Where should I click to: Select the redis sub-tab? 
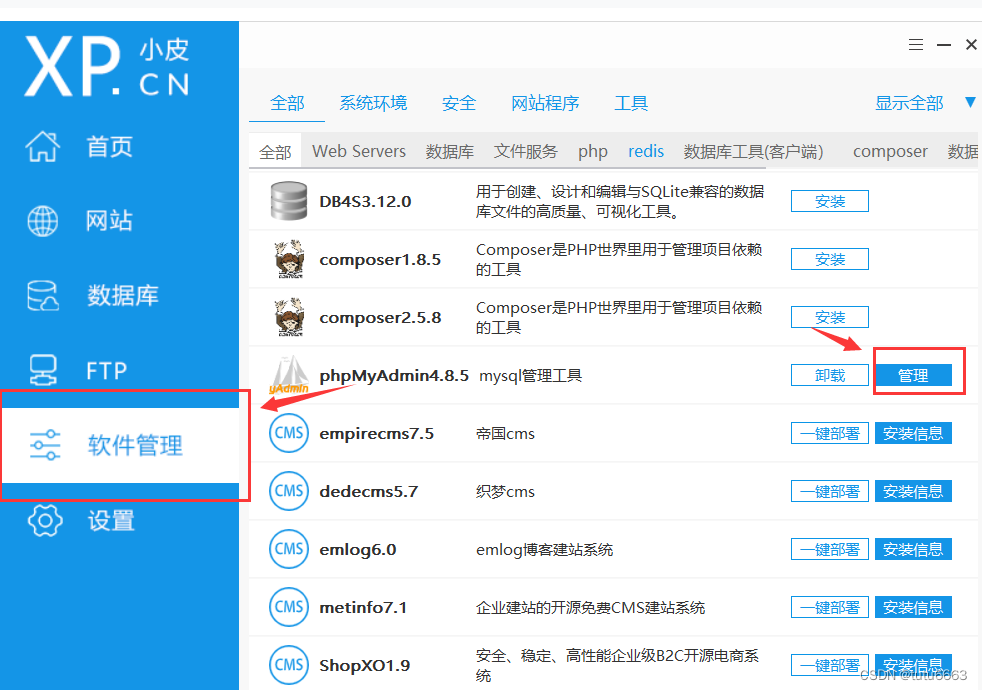pyautogui.click(x=646, y=152)
